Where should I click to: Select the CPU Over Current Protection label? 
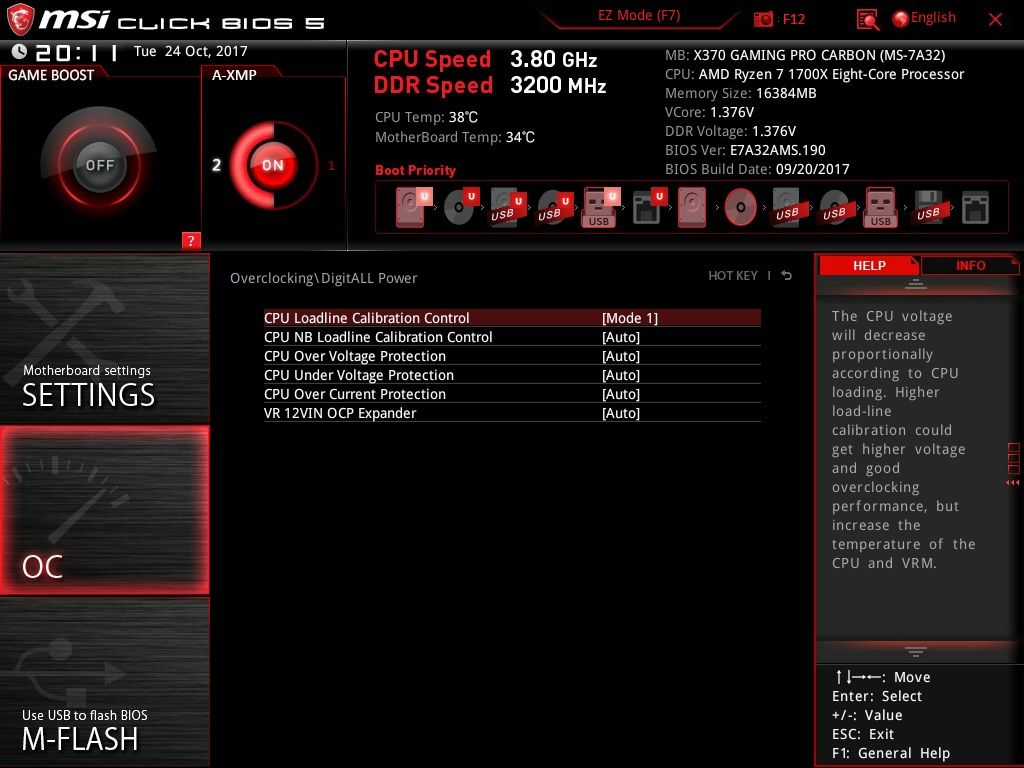tap(355, 394)
